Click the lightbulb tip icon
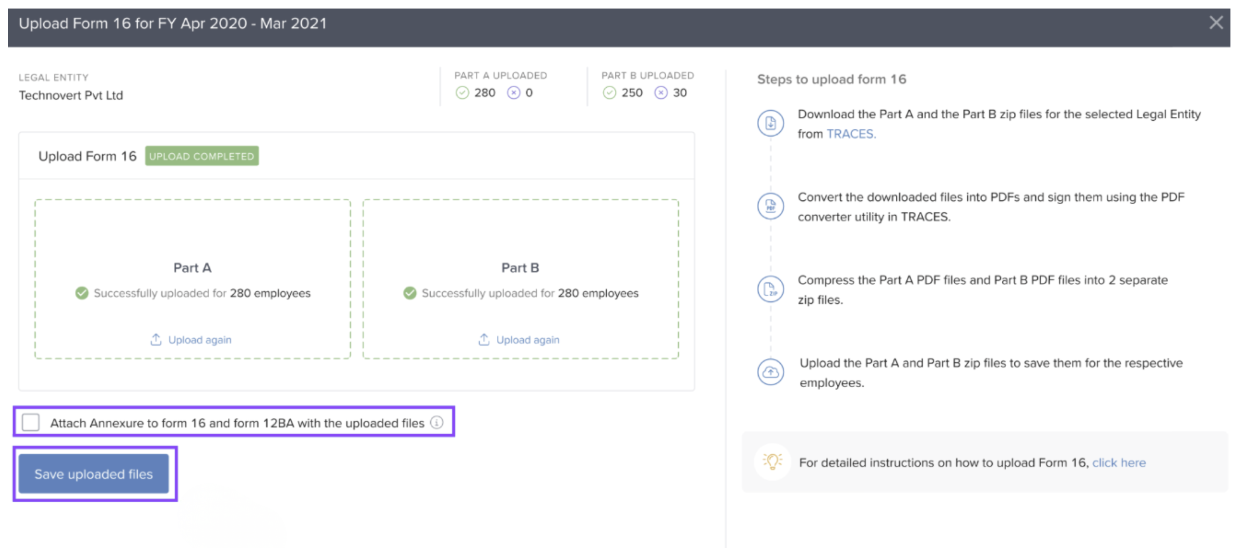This screenshot has height=548, width=1236. point(772,462)
